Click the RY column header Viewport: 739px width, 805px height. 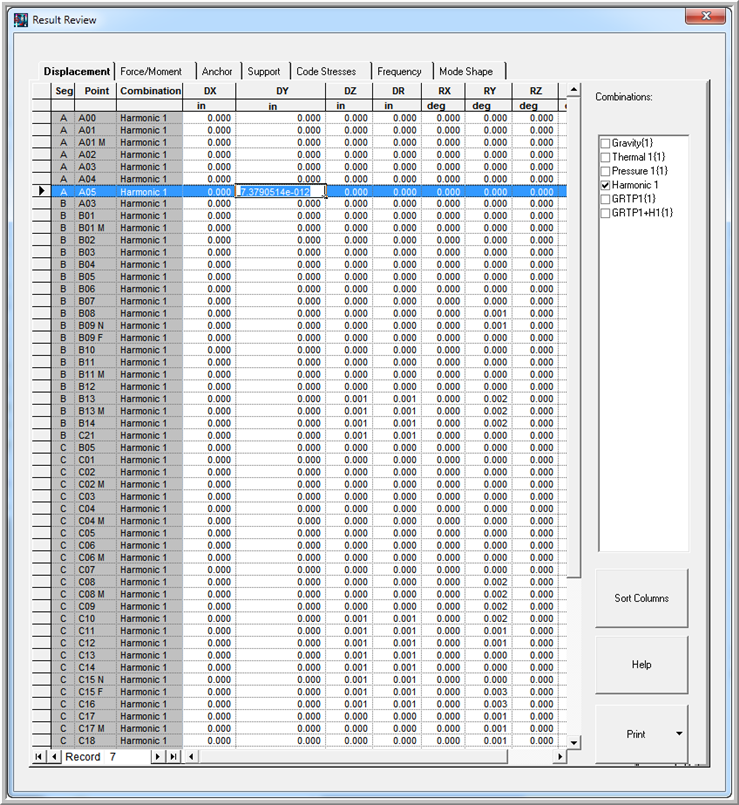[x=489, y=91]
